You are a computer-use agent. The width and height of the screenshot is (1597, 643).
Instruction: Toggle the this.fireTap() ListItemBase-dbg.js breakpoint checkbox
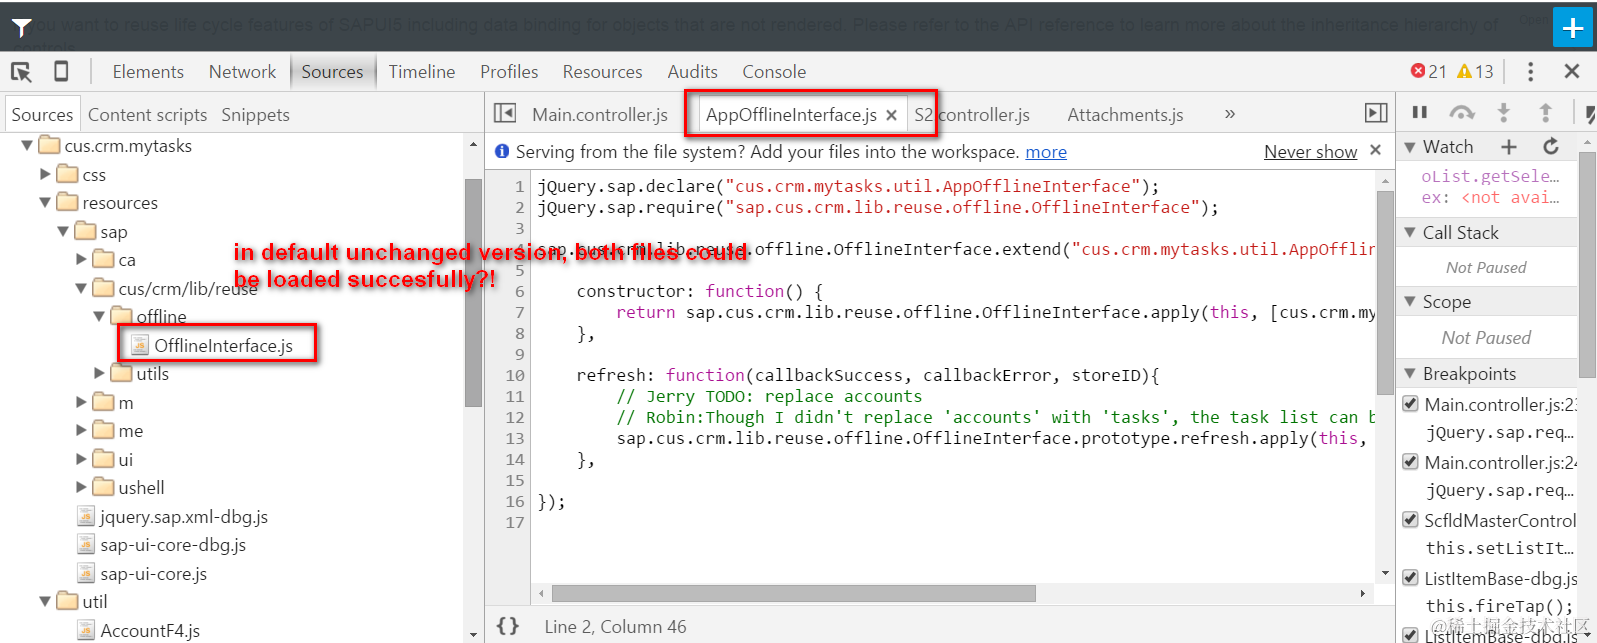click(x=1410, y=578)
